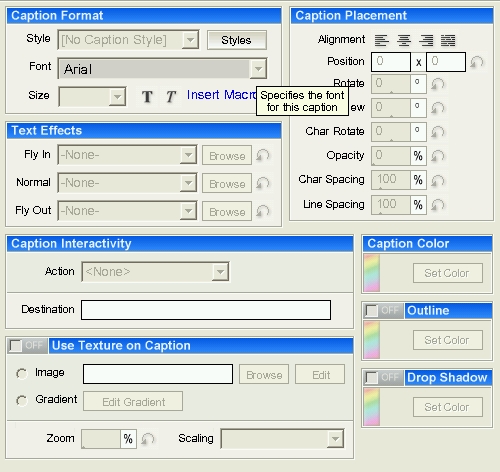Reset the Position value
Image resolution: width=500 pixels, height=472 pixels.
tap(477, 62)
